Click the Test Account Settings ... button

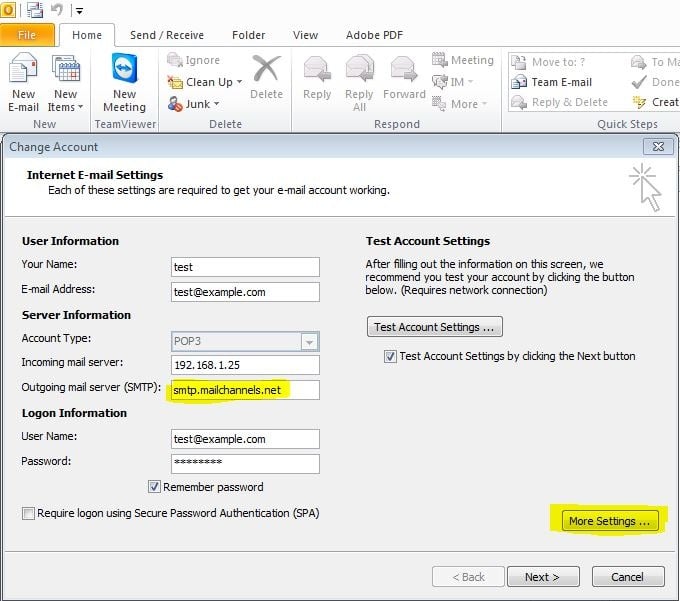click(x=435, y=327)
